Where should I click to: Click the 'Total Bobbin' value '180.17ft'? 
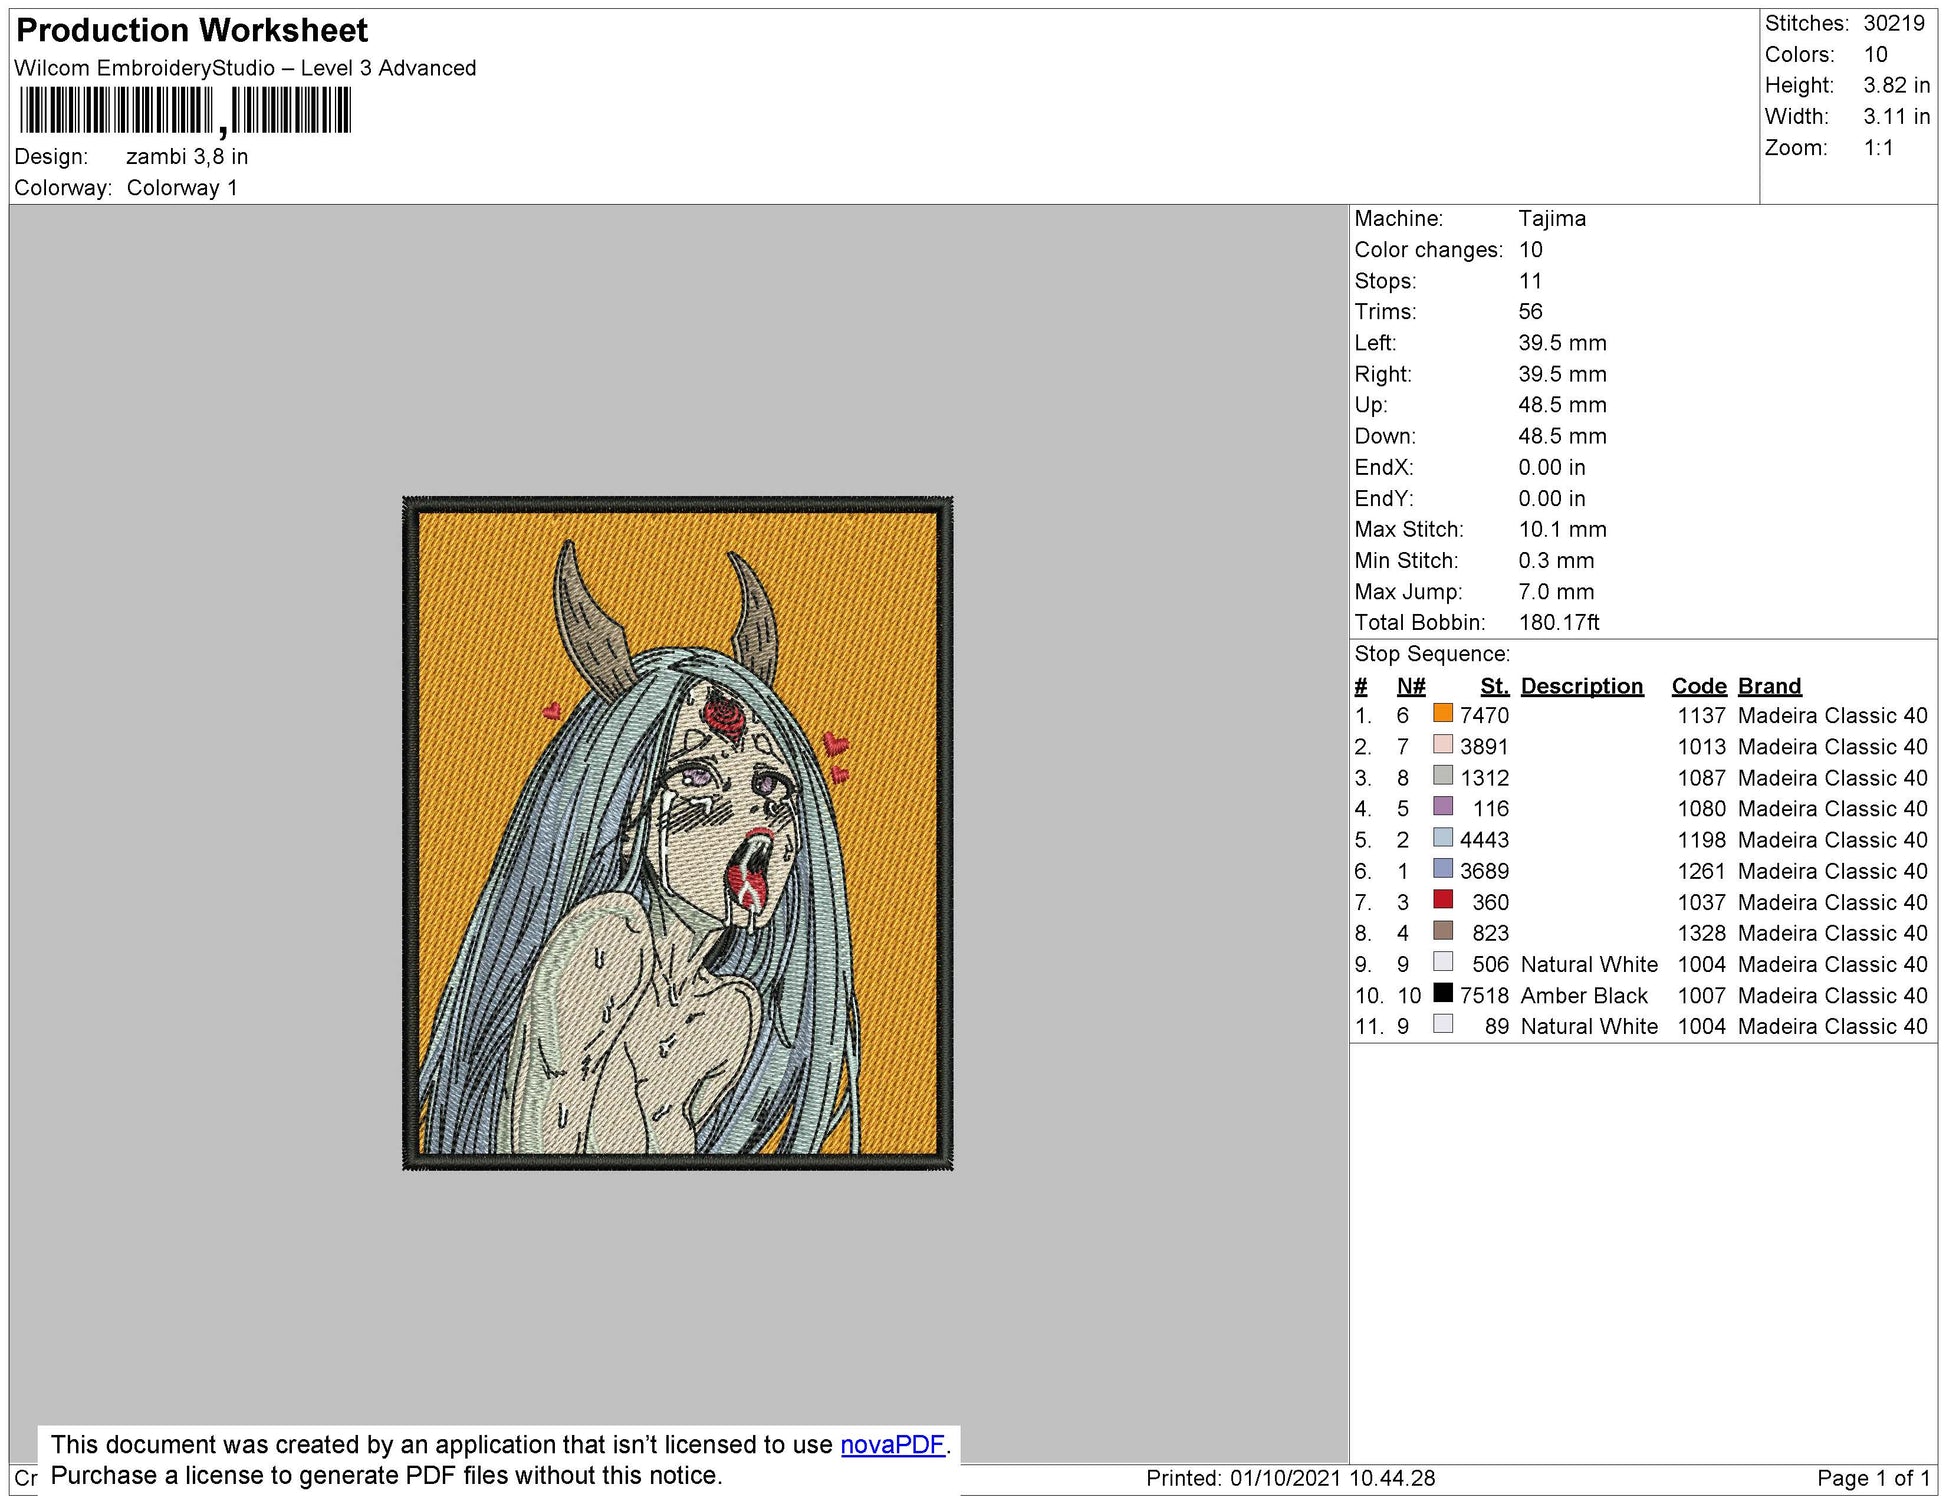coord(1558,623)
